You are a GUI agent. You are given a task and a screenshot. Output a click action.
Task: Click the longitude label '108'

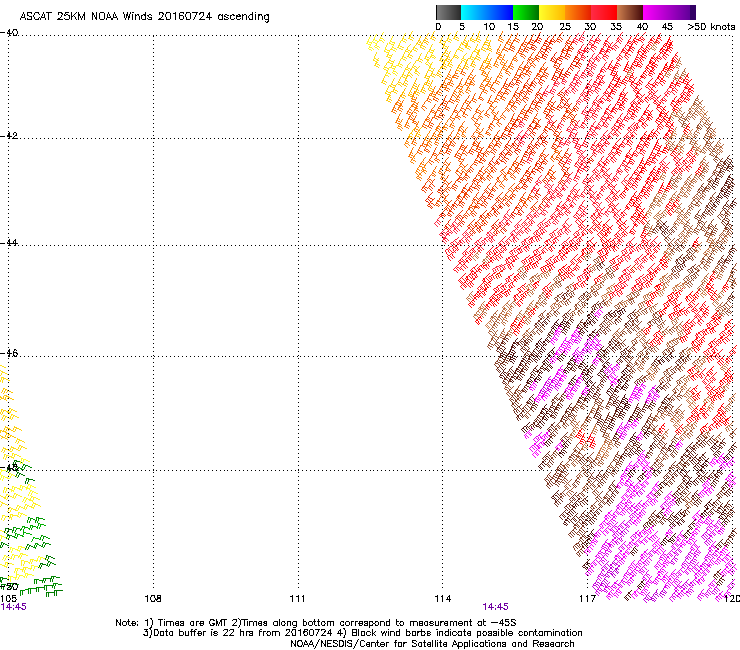(x=153, y=599)
